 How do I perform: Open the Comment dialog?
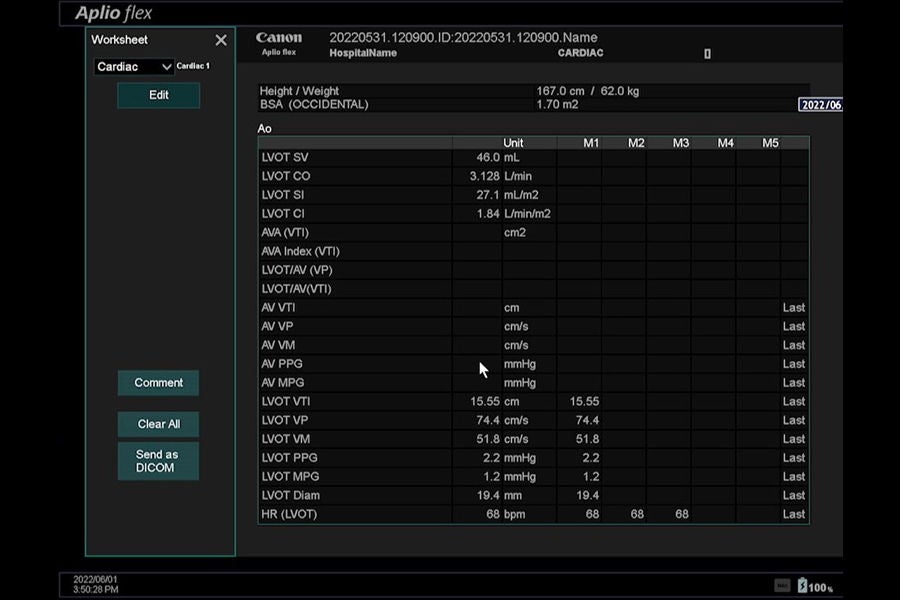coord(158,383)
